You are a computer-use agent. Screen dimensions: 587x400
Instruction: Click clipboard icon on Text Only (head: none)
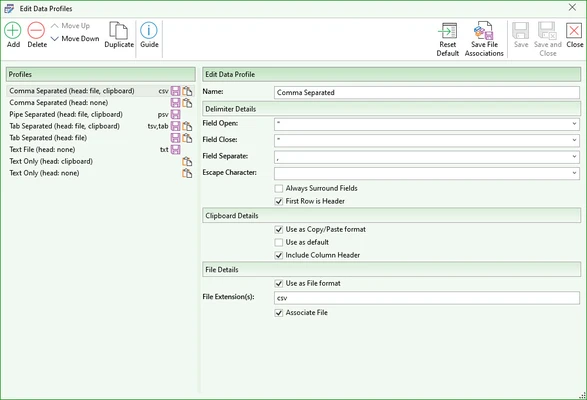click(187, 173)
